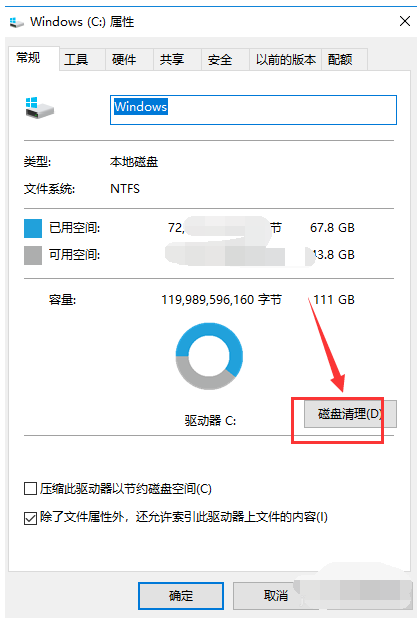Click the 已用空间 label
Screen dimensions: 418x622
pos(74,228)
